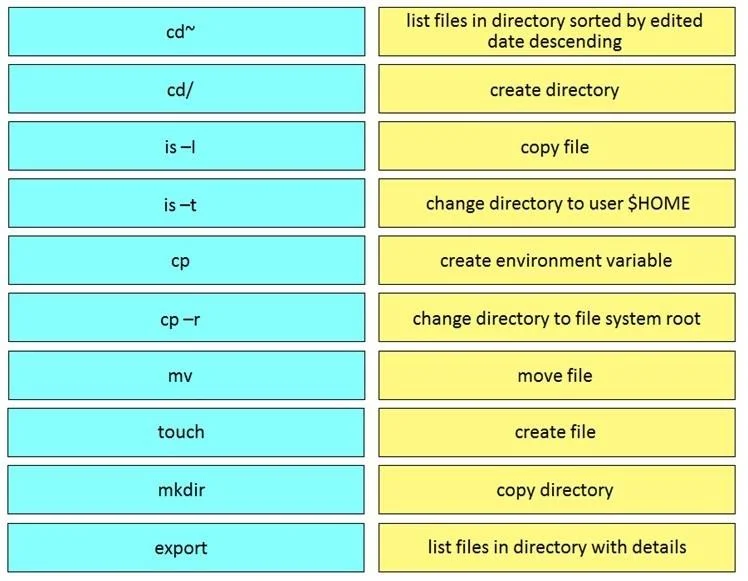Select the "export" command box
Screen dimensions: 748x581
pos(186,548)
